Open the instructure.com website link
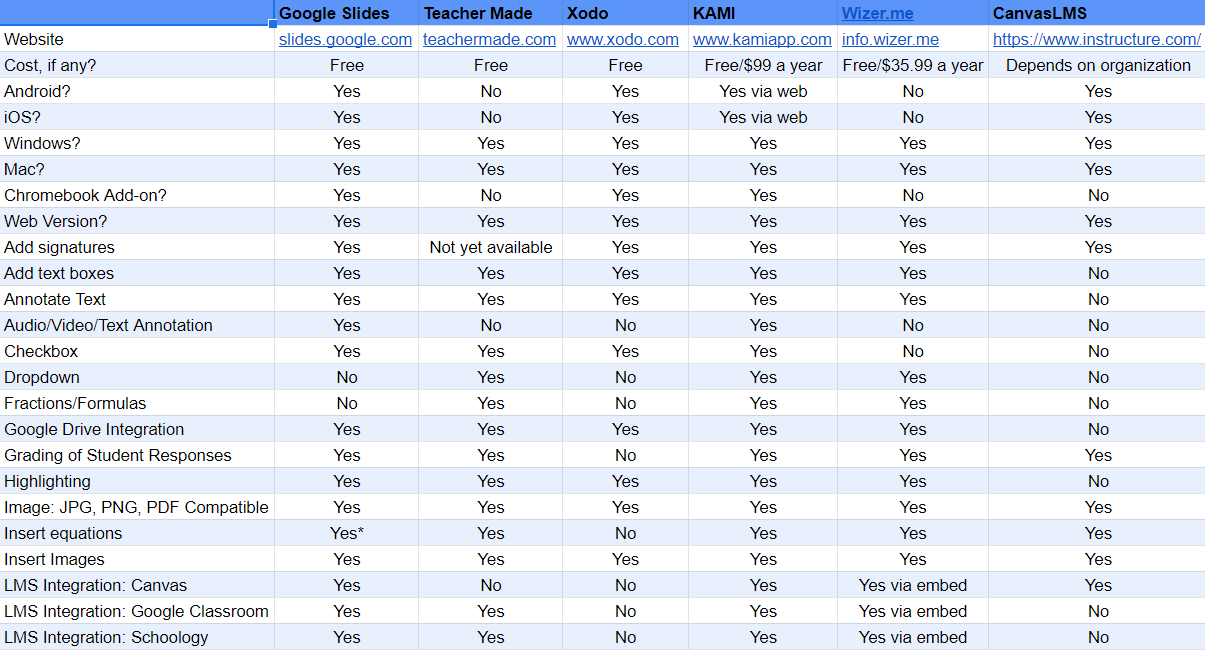Image resolution: width=1205 pixels, height=650 pixels. click(x=1097, y=39)
